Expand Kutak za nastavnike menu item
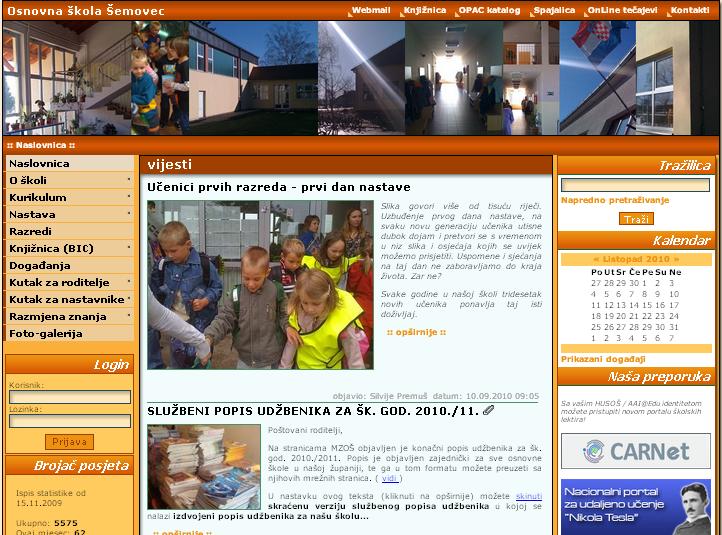The image size is (722, 535). click(70, 300)
